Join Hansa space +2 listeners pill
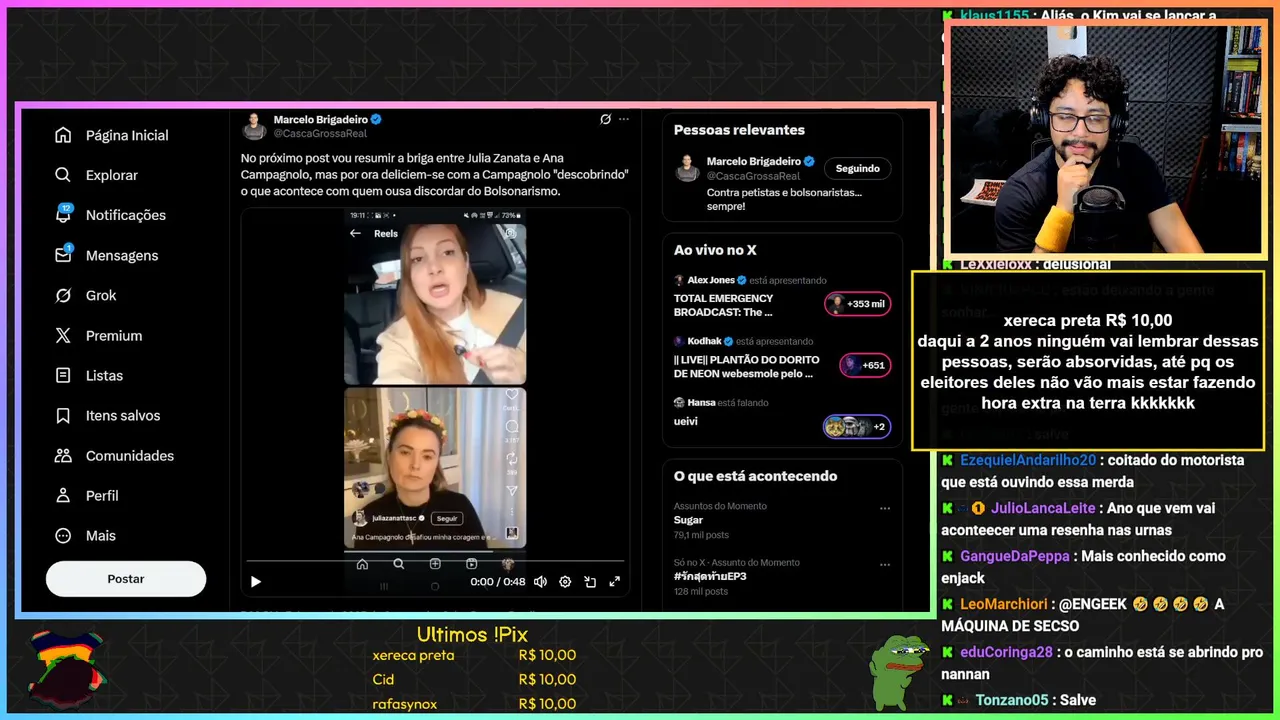Screen dimensions: 1280x720 pyautogui.click(x=856, y=427)
